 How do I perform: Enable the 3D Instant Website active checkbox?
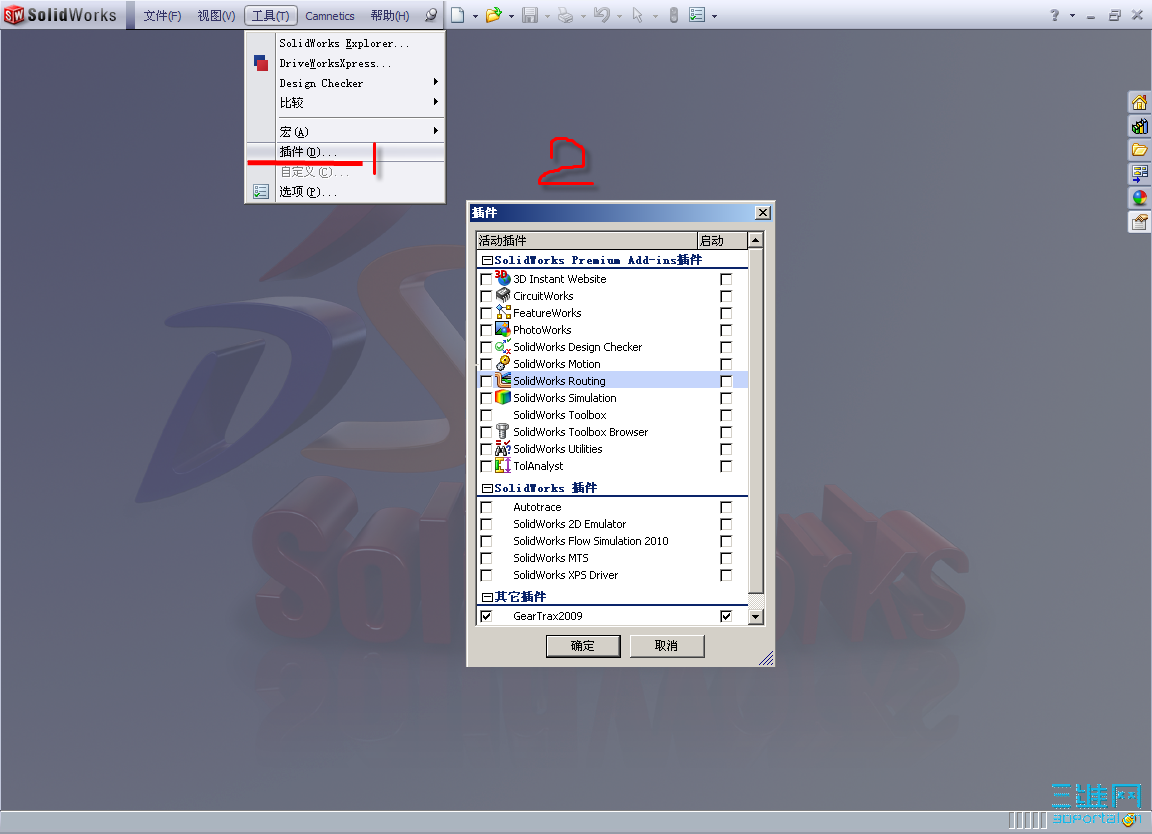pyautogui.click(x=486, y=279)
